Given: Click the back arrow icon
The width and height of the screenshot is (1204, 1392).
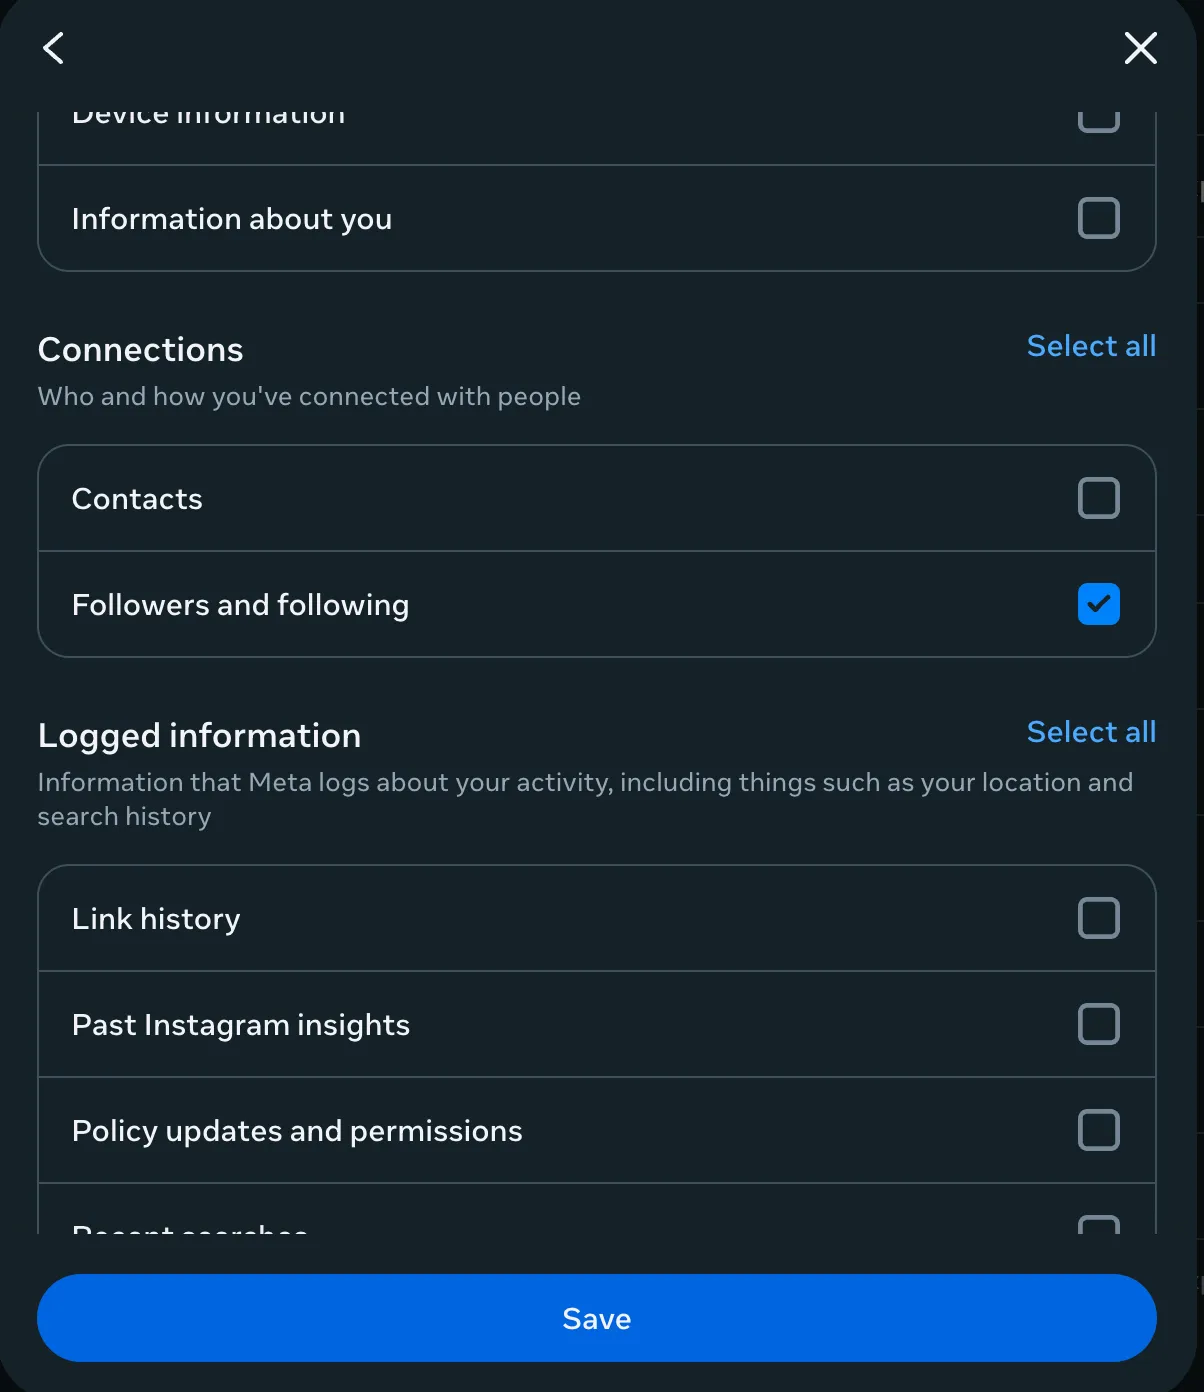Looking at the screenshot, I should point(53,48).
